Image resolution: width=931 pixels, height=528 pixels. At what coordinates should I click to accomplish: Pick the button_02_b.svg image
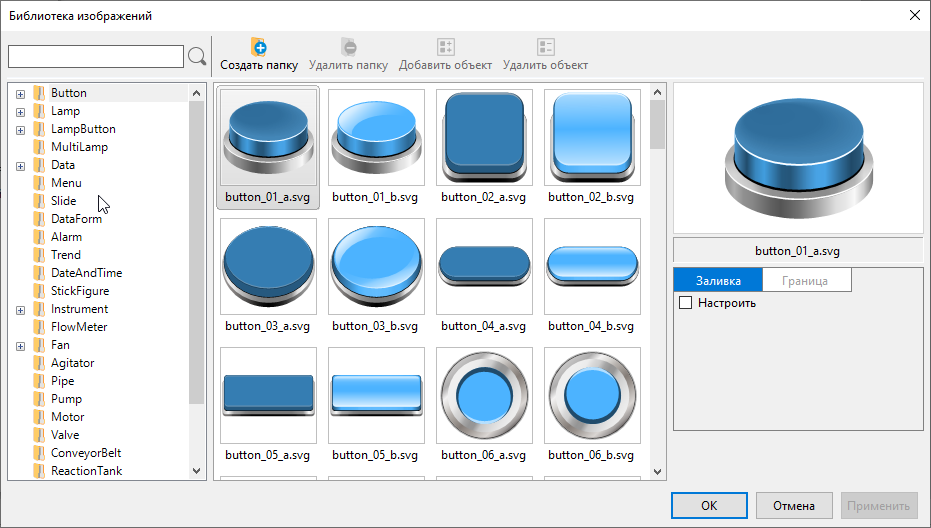coord(592,137)
